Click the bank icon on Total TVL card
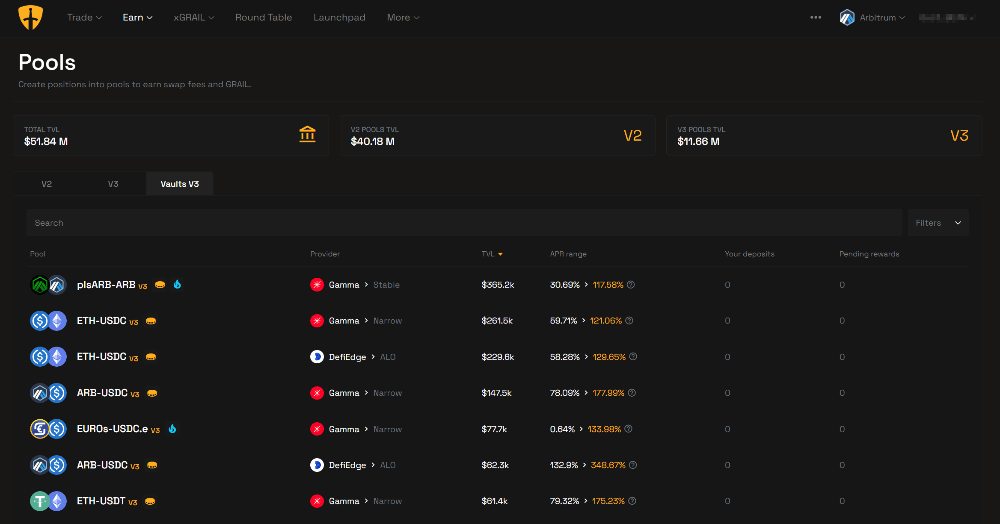Image resolution: width=1000 pixels, height=524 pixels. 307,135
